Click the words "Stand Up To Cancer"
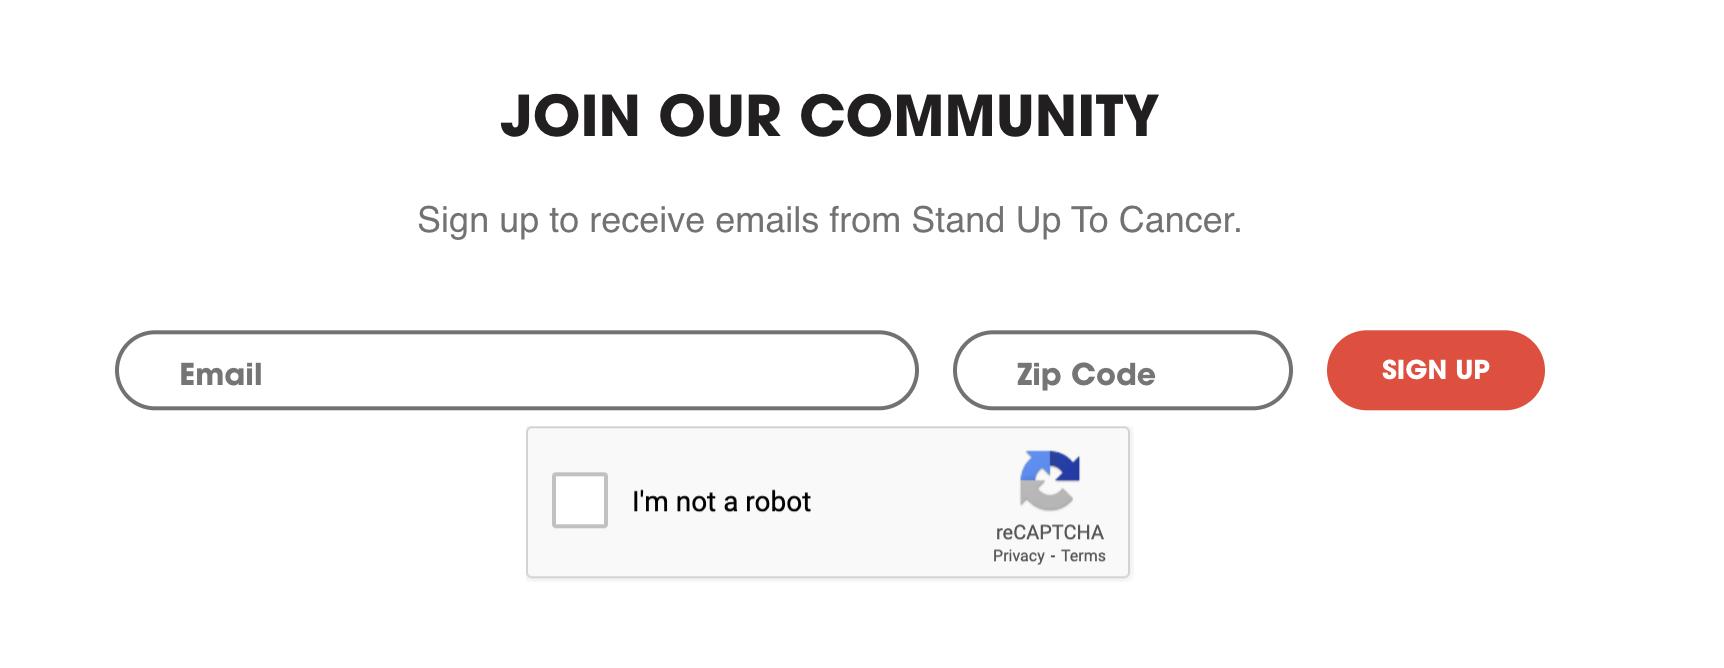 point(1075,220)
